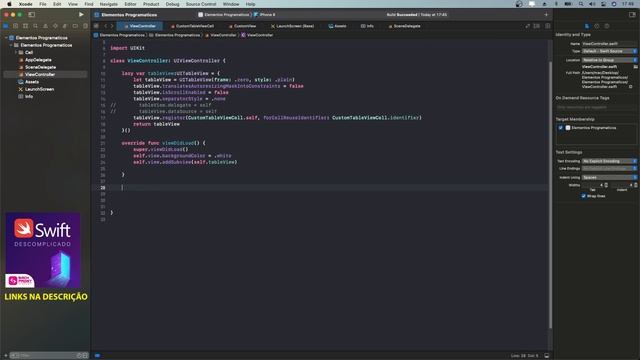The width and height of the screenshot is (640, 360).
Task: Switch to the SceneDelegate tab
Action: pos(404,26)
